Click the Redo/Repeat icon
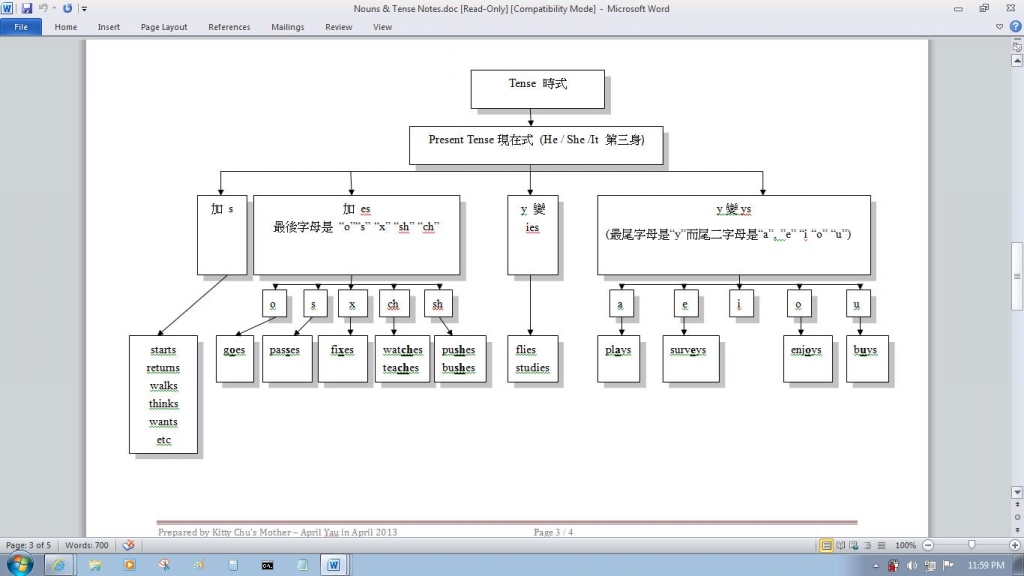The height and width of the screenshot is (576, 1024). tap(68, 8)
